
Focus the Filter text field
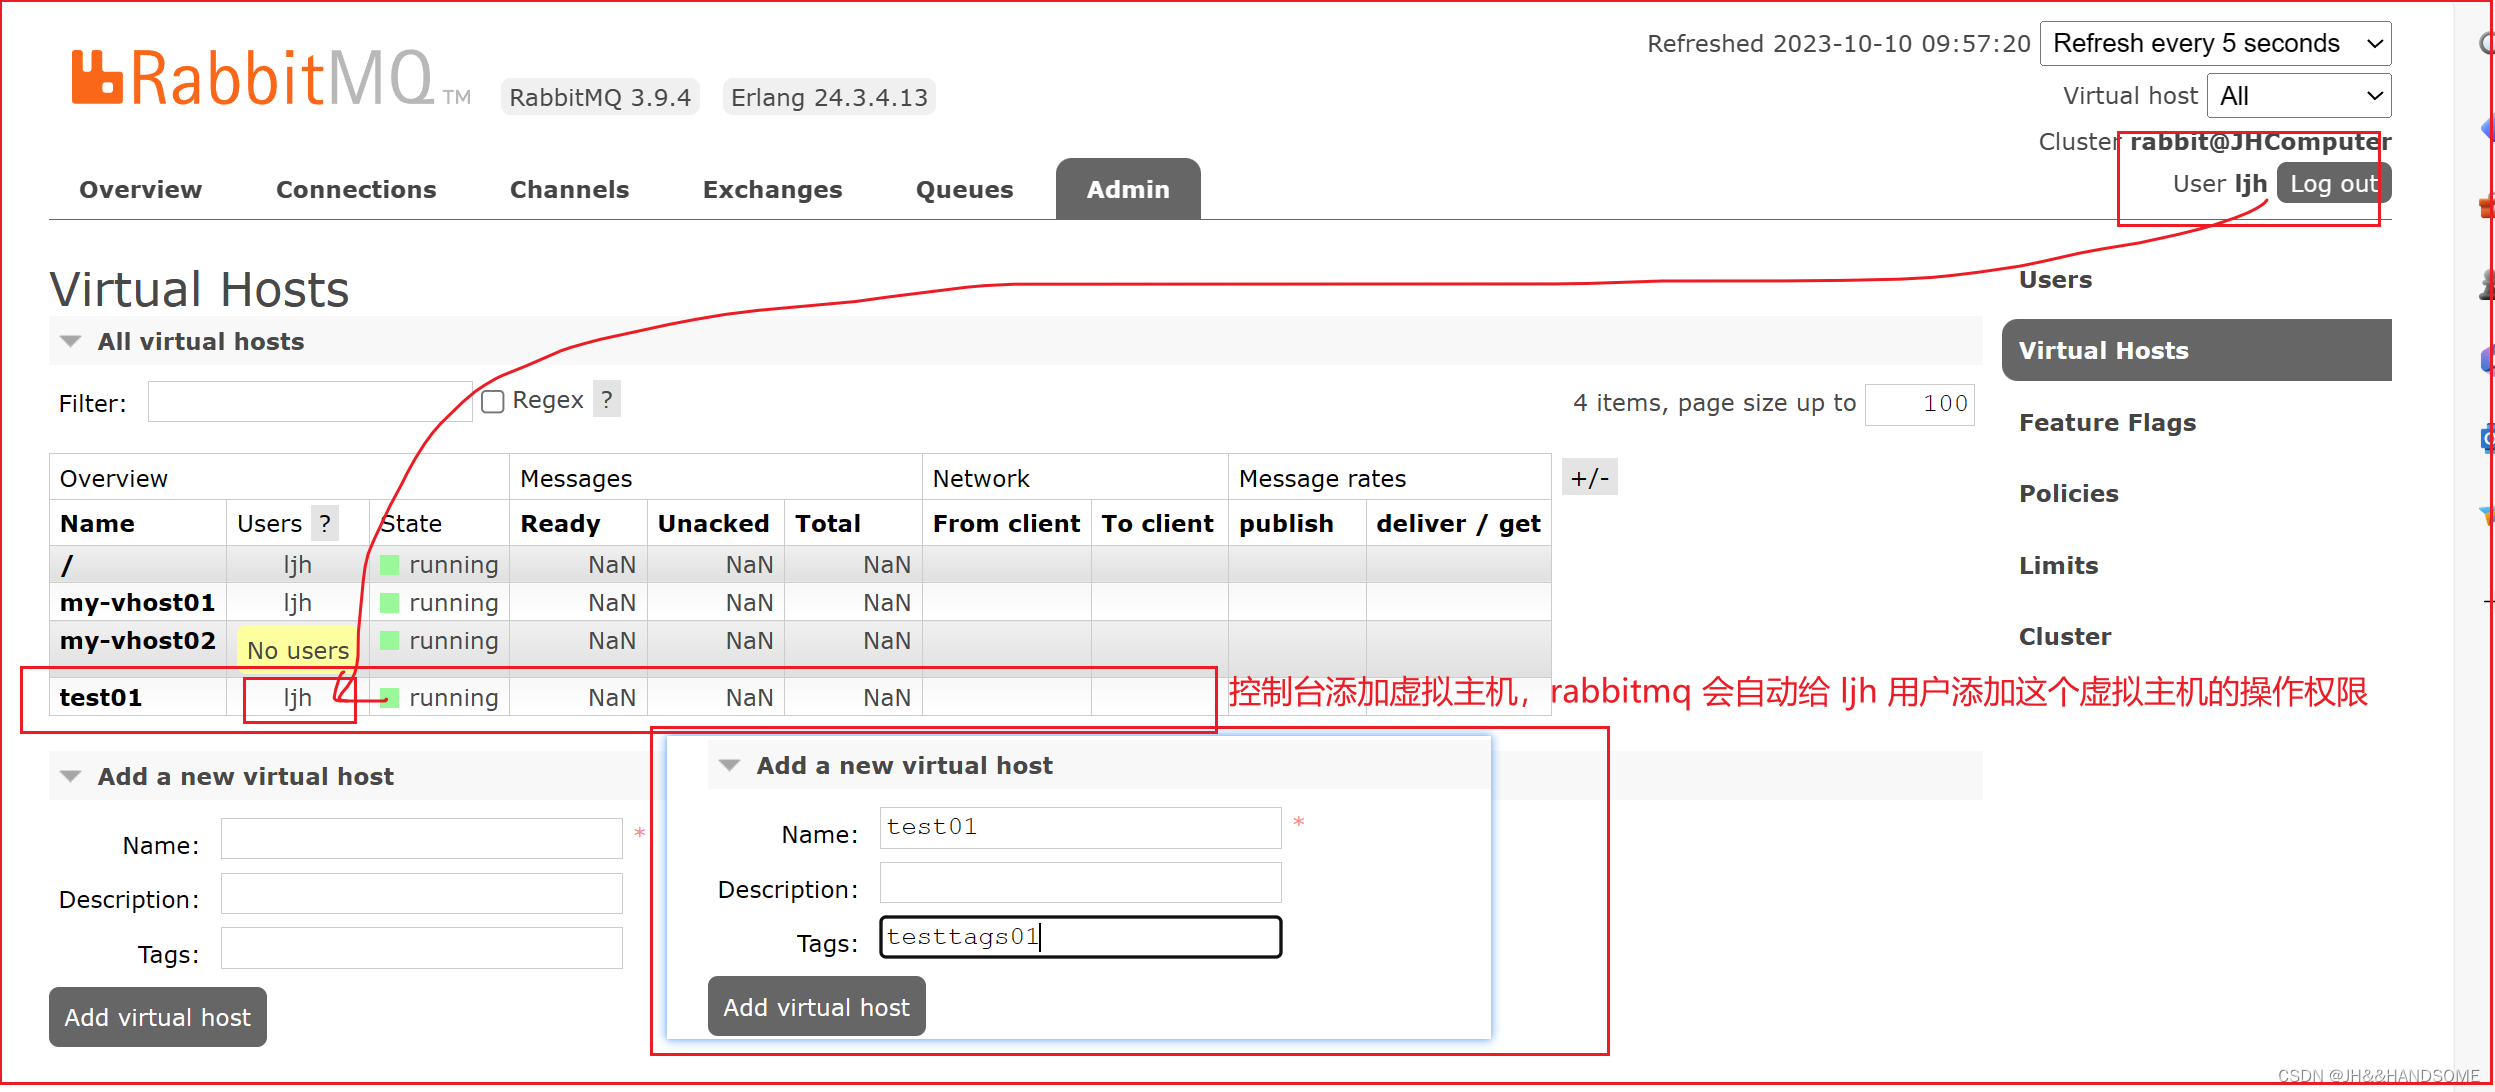click(x=310, y=402)
